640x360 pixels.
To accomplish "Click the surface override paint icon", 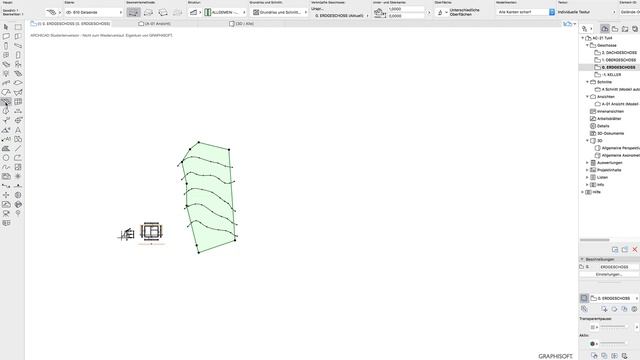I will tap(440, 13).
